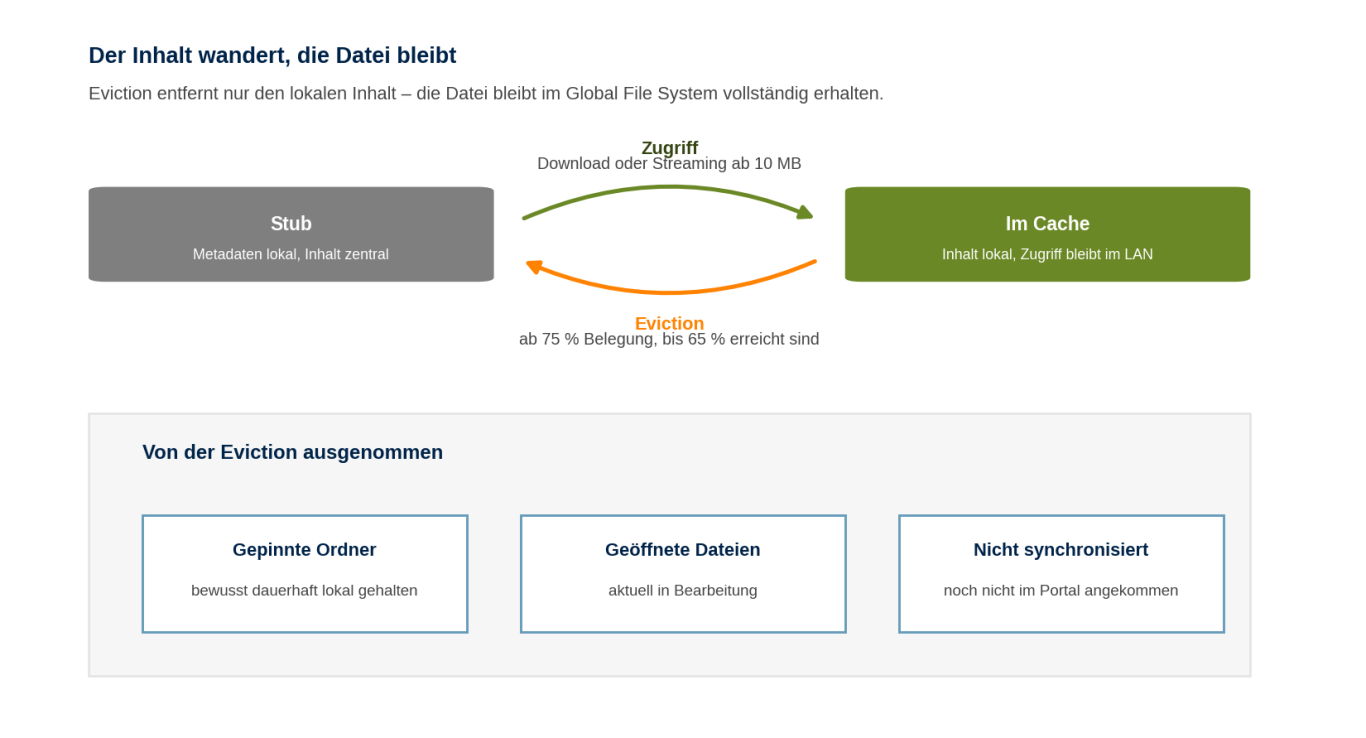Select "noch nicht im Portal angekommen" text
This screenshot has width=1366, height=738.
1061,590
